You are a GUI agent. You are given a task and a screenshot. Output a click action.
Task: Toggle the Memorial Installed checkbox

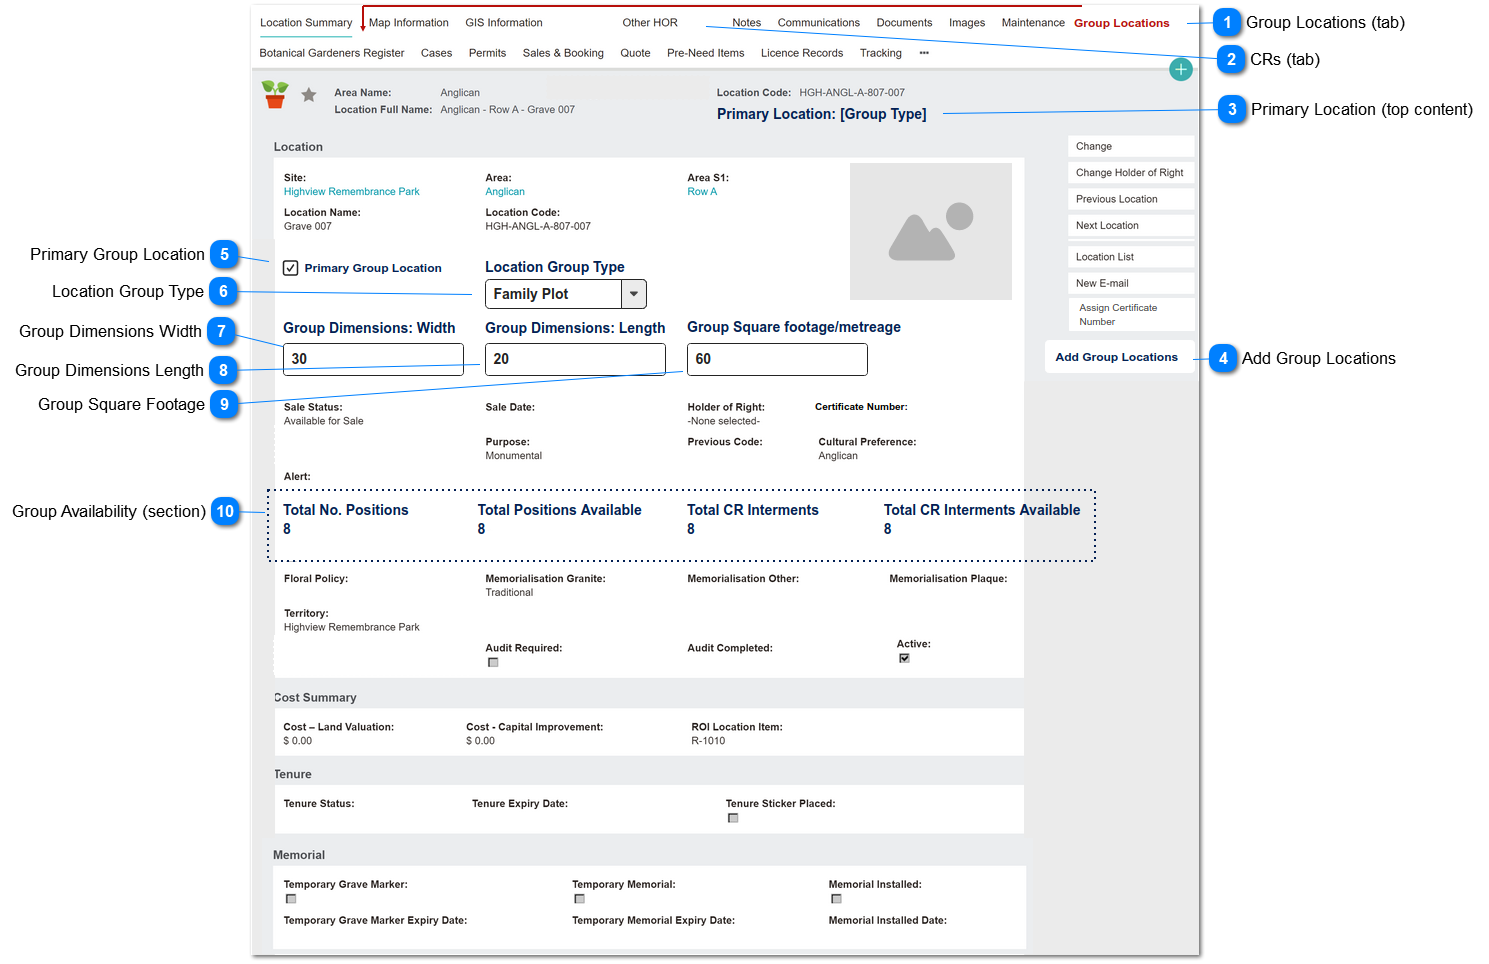click(836, 899)
